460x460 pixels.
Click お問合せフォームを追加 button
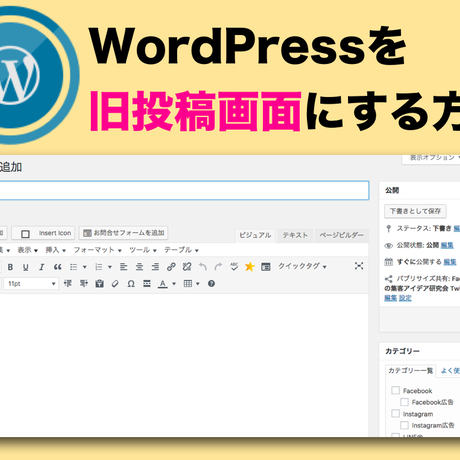pyautogui.click(x=123, y=233)
